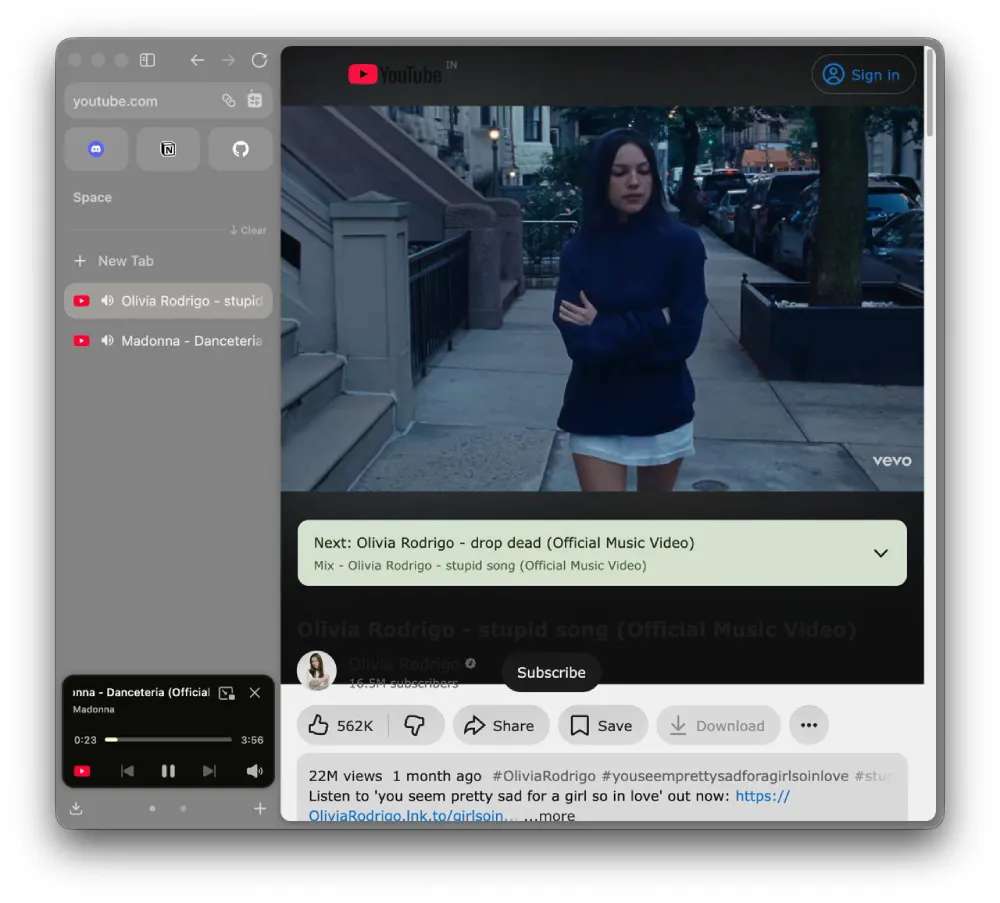Click the page vertical scrollbar
1000x903 pixels.
(x=930, y=92)
